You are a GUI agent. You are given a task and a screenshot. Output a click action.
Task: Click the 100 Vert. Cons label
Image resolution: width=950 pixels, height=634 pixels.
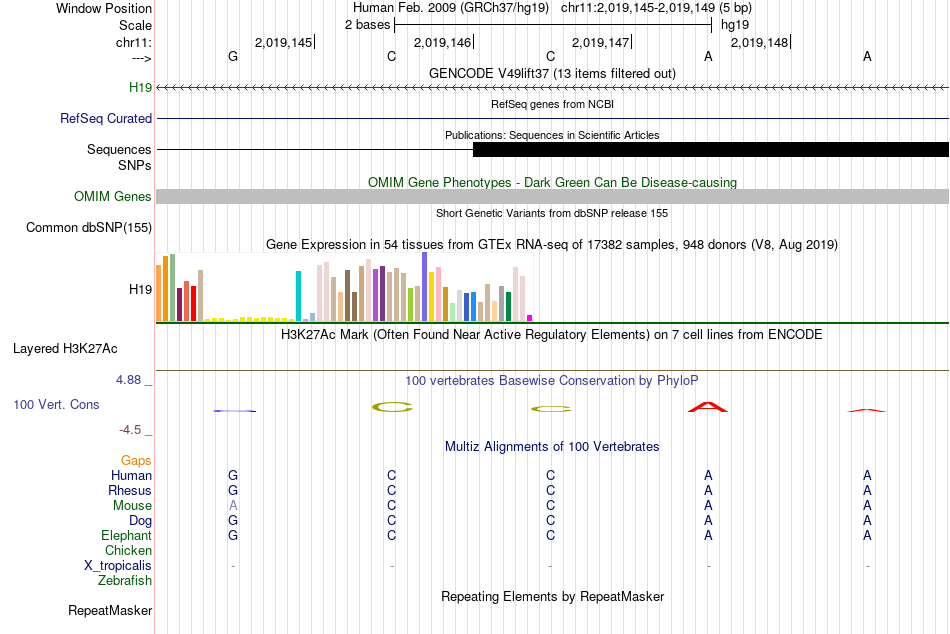(x=56, y=404)
